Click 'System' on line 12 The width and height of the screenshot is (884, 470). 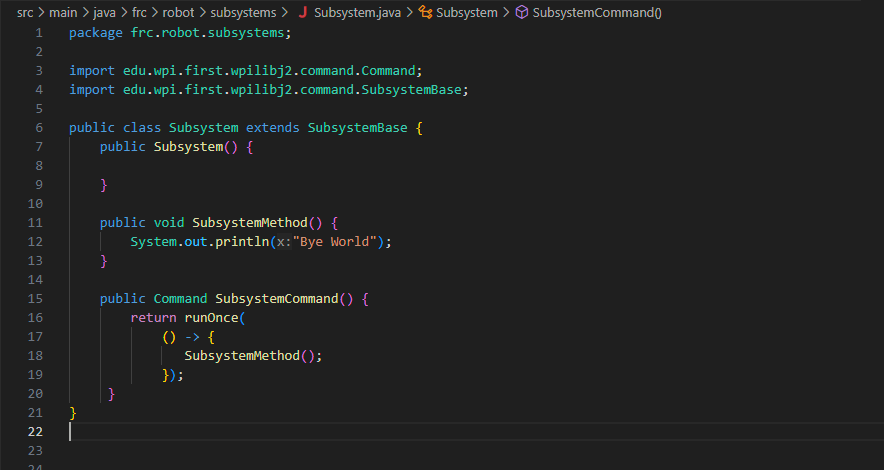coord(153,241)
